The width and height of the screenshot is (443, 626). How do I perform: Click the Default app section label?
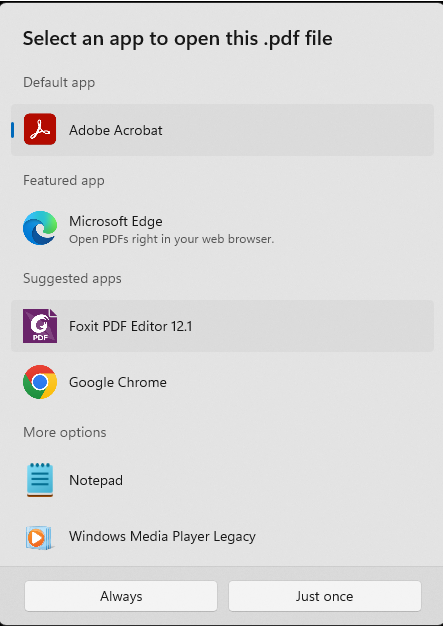[x=59, y=82]
